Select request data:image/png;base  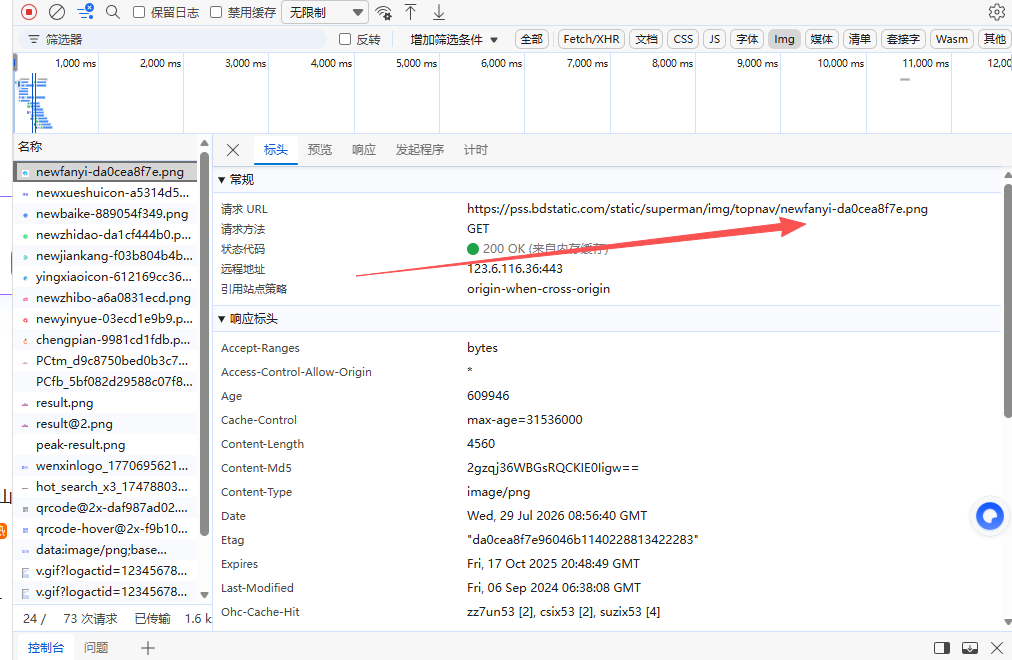(x=105, y=550)
